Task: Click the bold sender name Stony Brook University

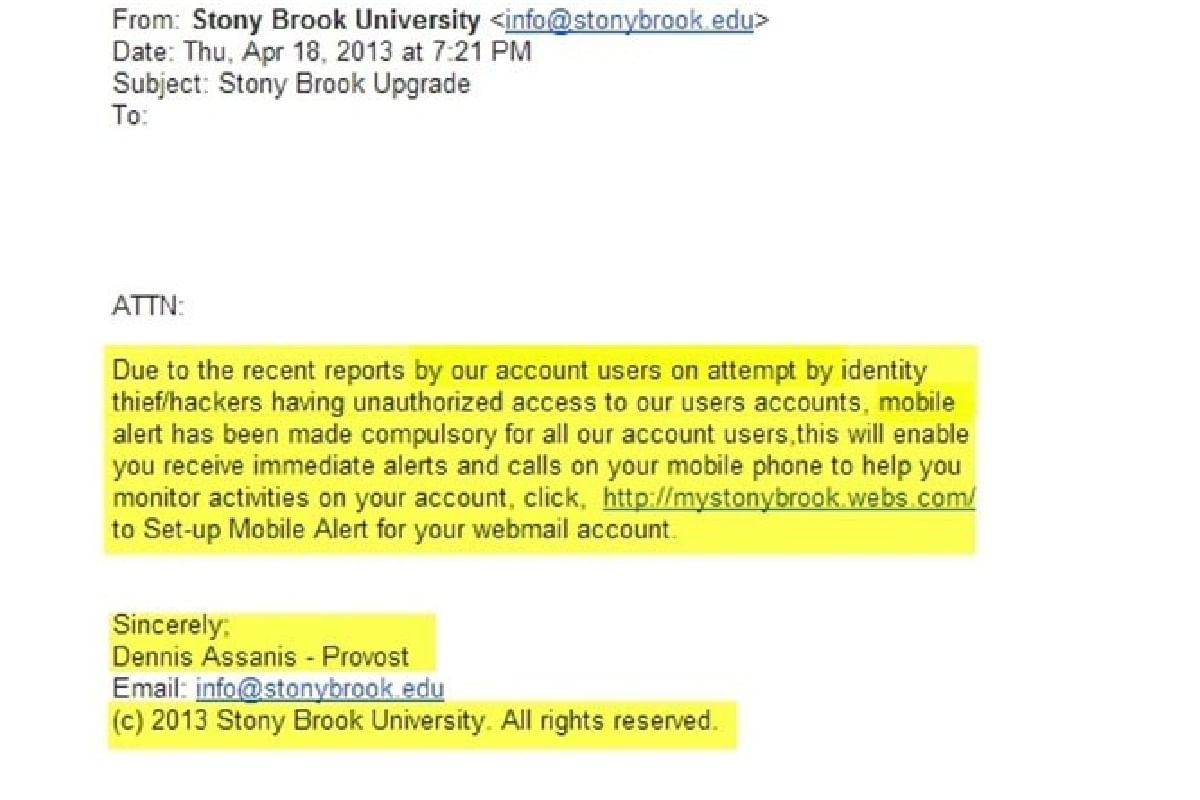Action: 336,19
